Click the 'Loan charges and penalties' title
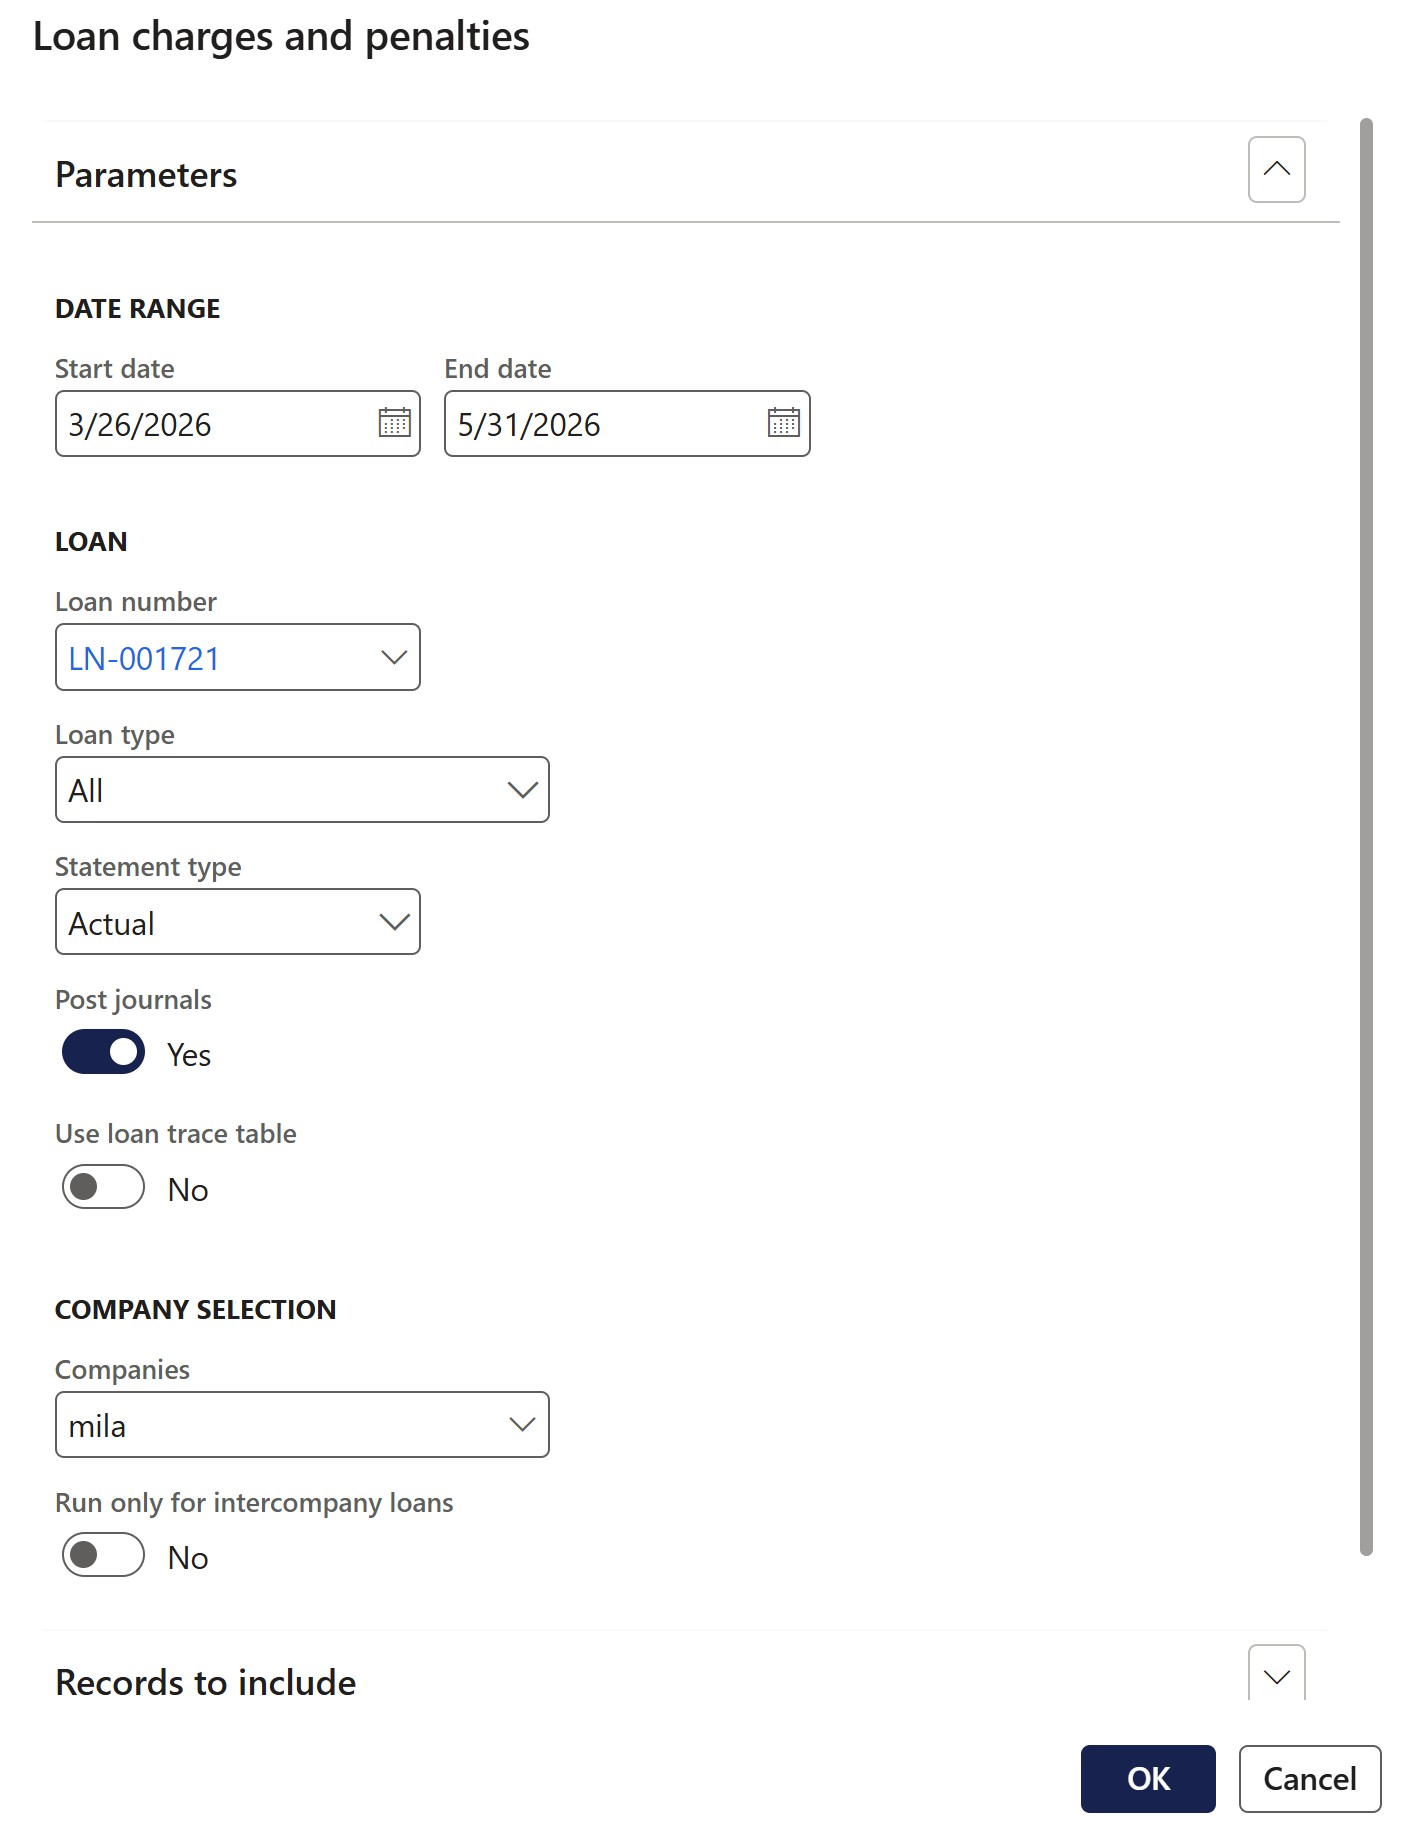This screenshot has height=1841, width=1413. click(281, 37)
